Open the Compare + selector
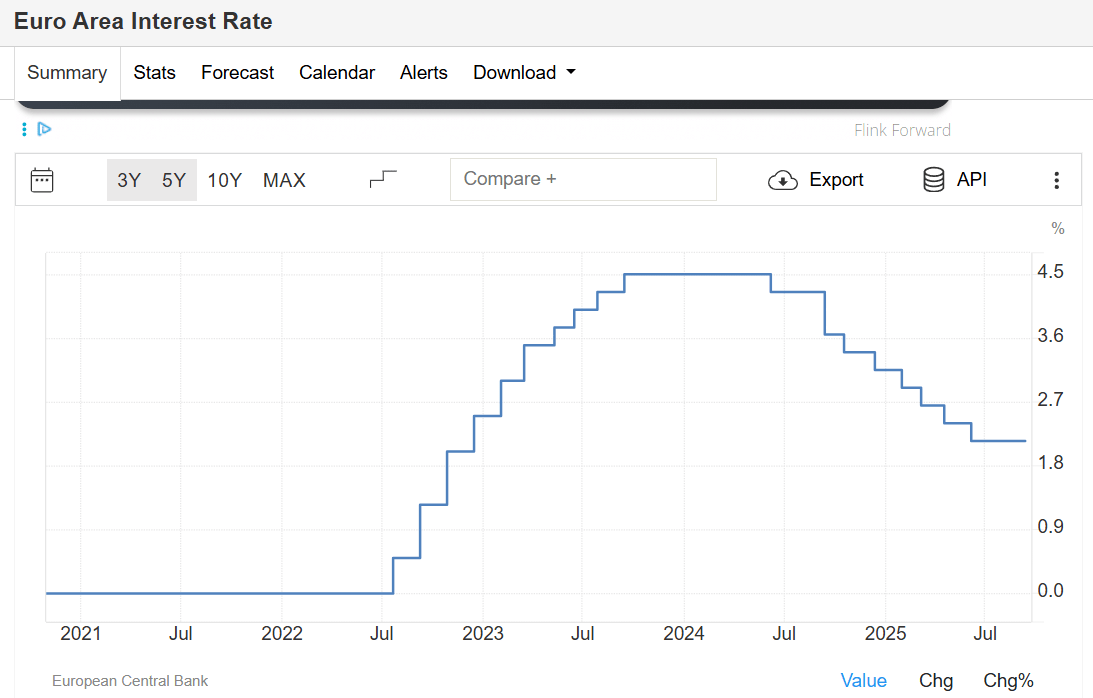 click(583, 179)
